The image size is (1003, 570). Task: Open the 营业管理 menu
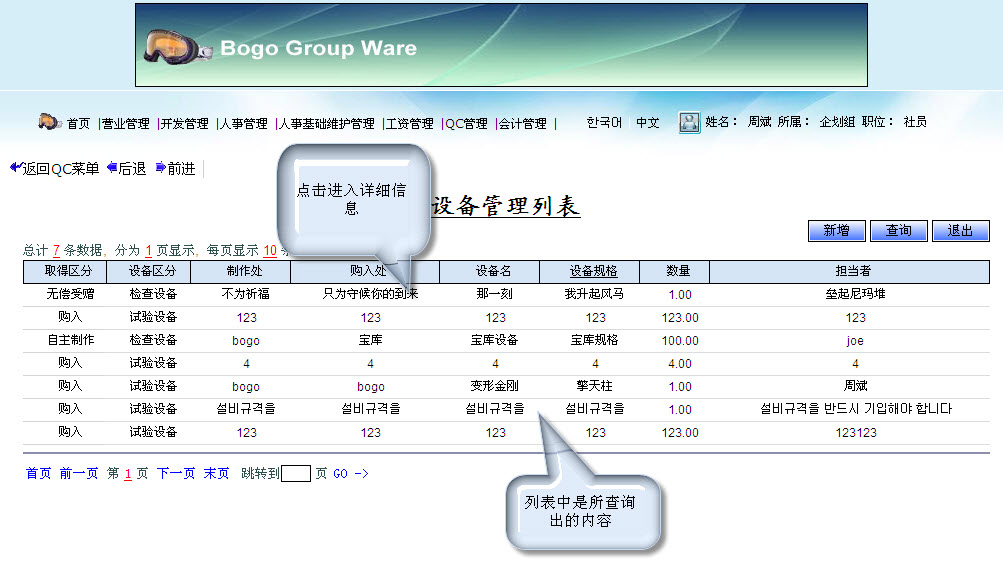pos(125,123)
